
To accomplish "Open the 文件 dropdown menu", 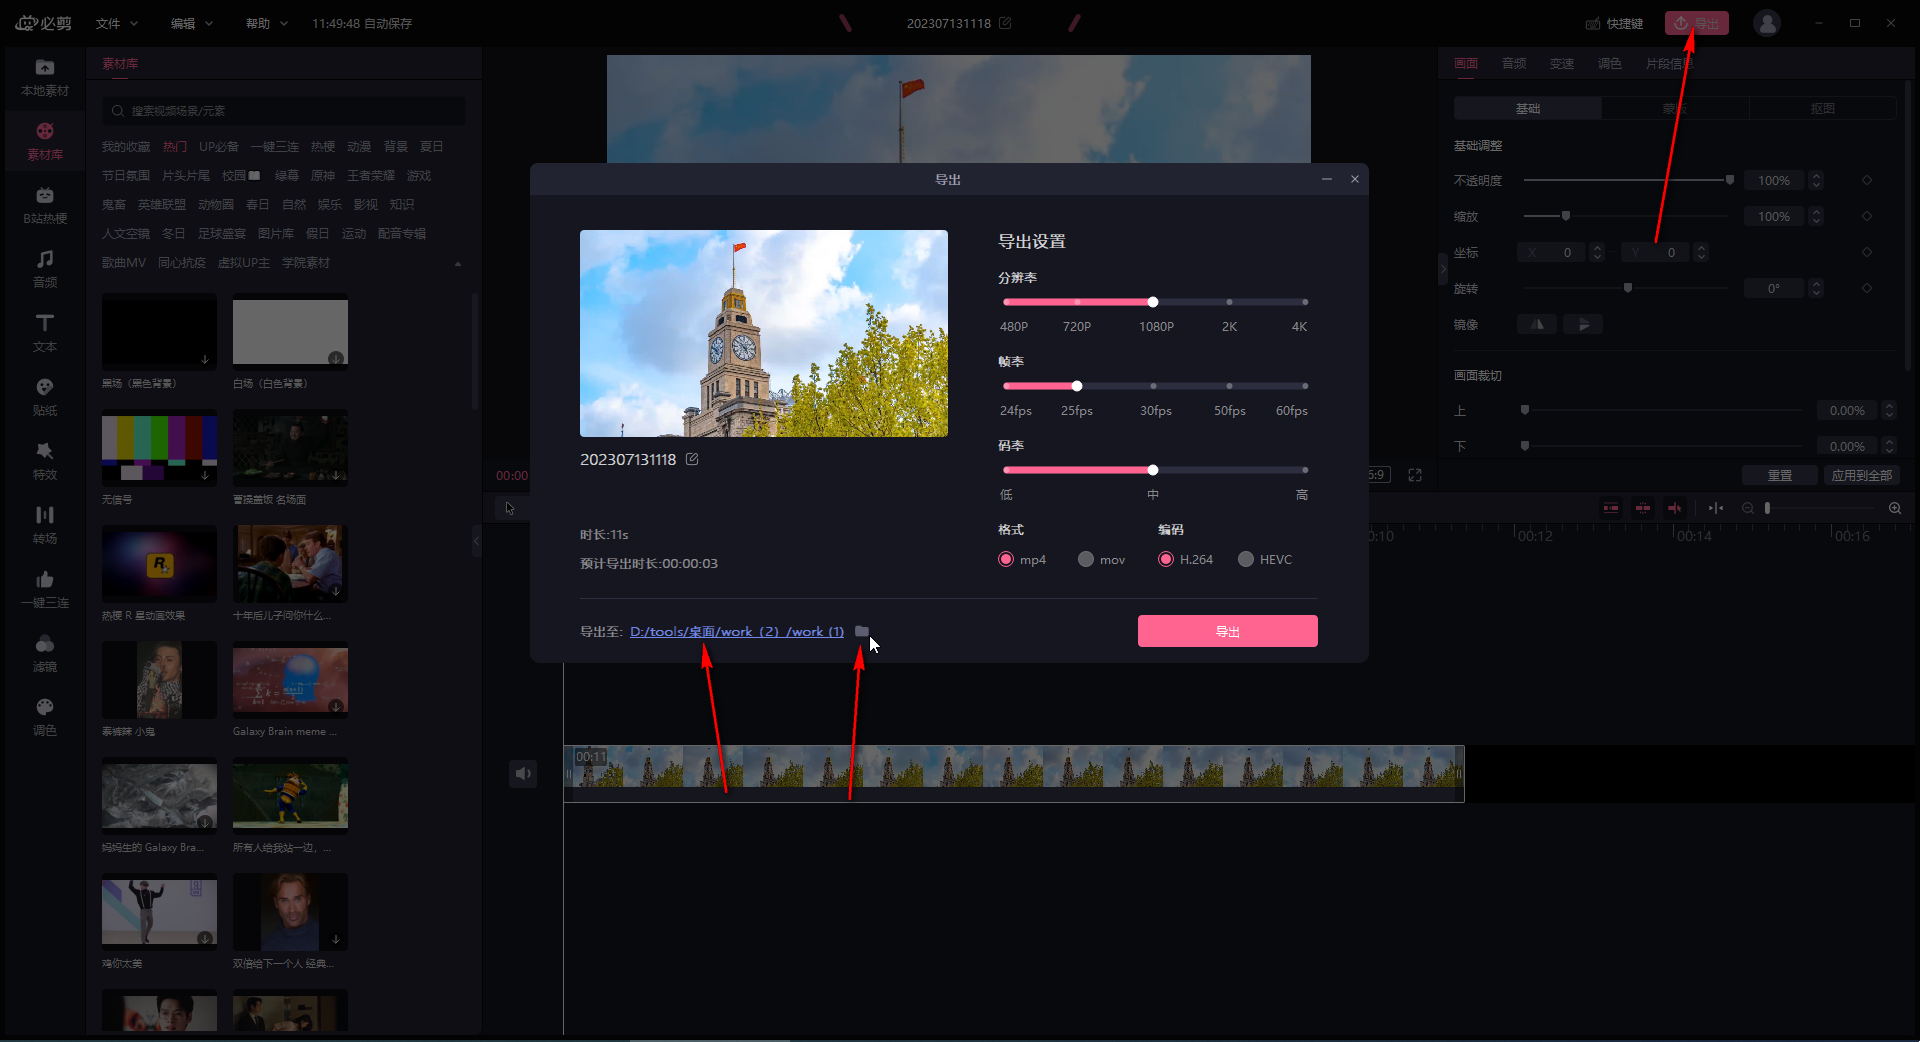I will (x=116, y=23).
